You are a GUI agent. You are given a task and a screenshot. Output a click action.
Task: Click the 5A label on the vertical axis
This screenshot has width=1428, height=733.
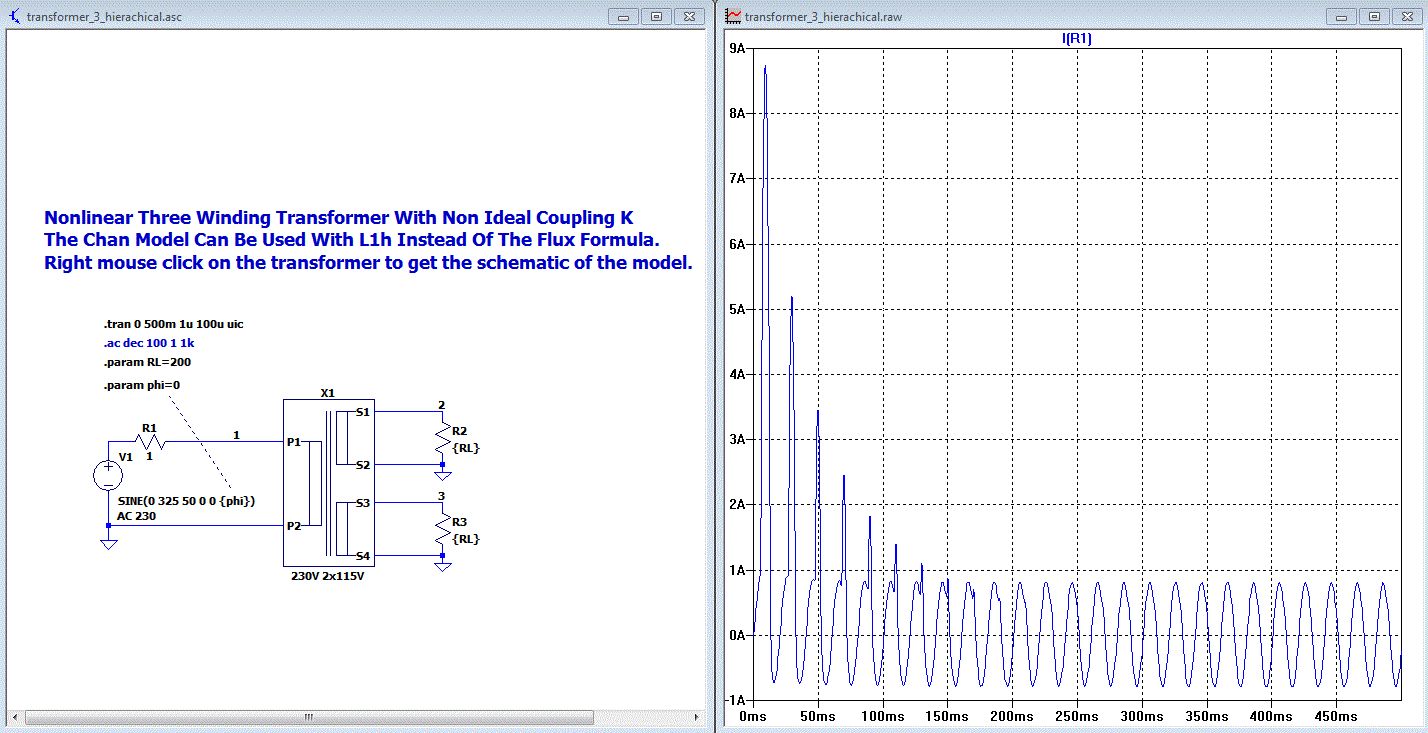(x=736, y=309)
